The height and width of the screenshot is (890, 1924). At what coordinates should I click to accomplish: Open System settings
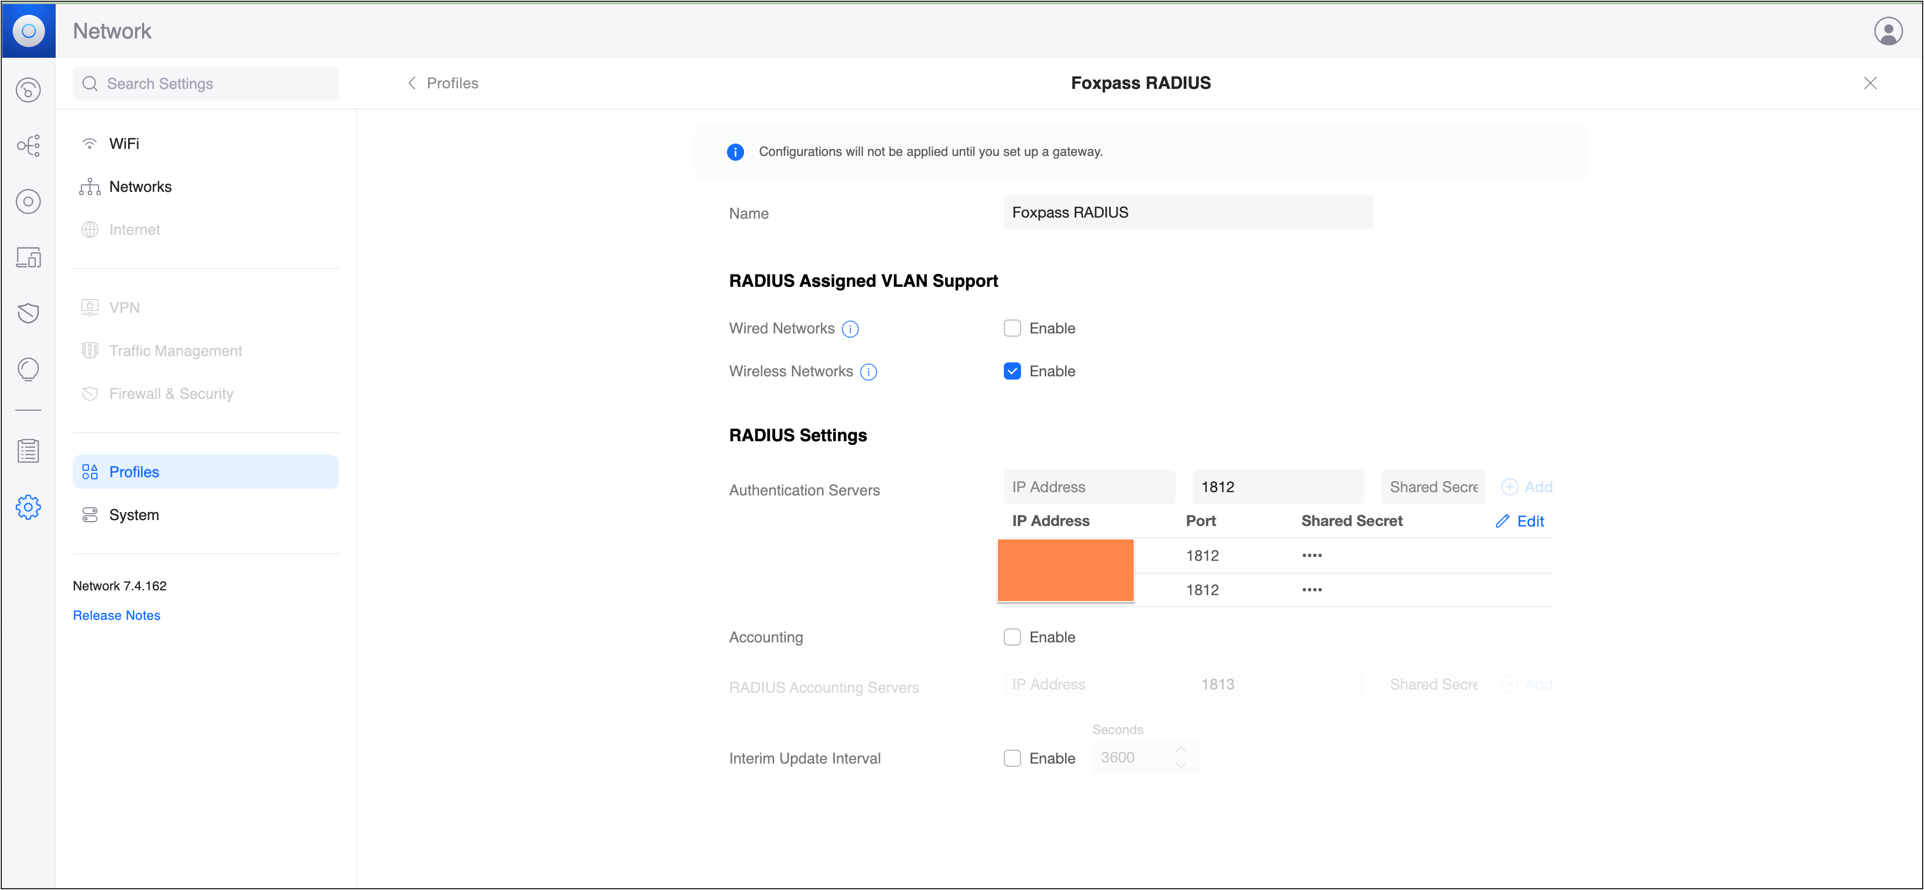[205, 515]
